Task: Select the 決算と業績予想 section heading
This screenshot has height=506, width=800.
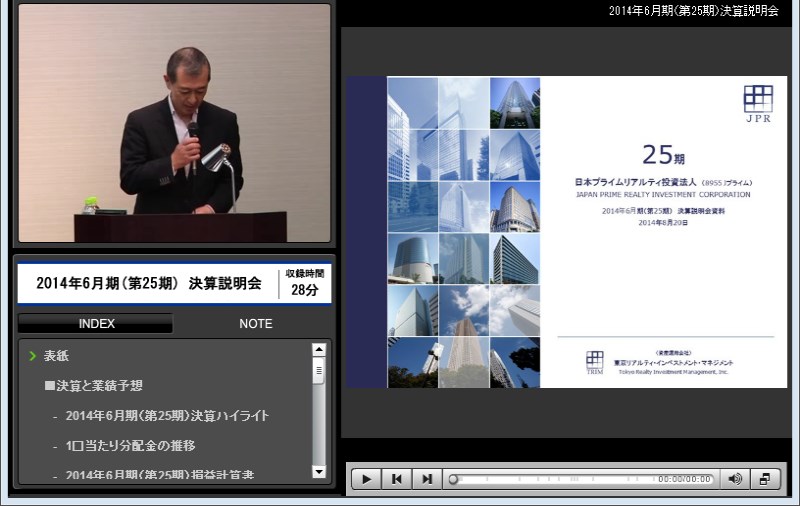Action: (x=94, y=386)
